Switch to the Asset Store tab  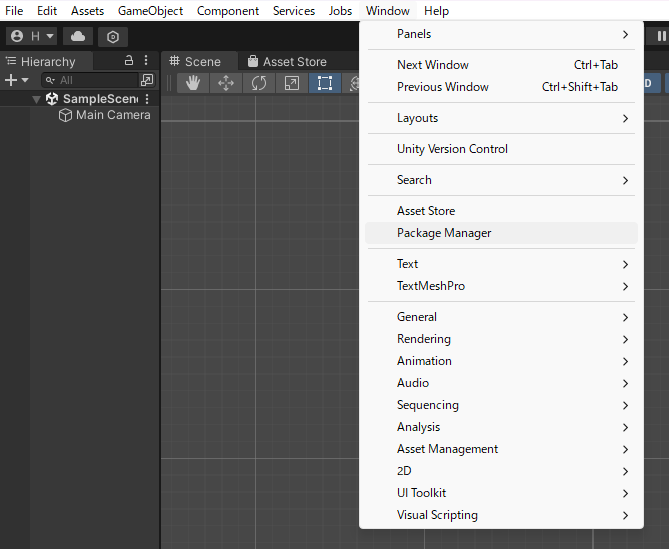pos(287,62)
